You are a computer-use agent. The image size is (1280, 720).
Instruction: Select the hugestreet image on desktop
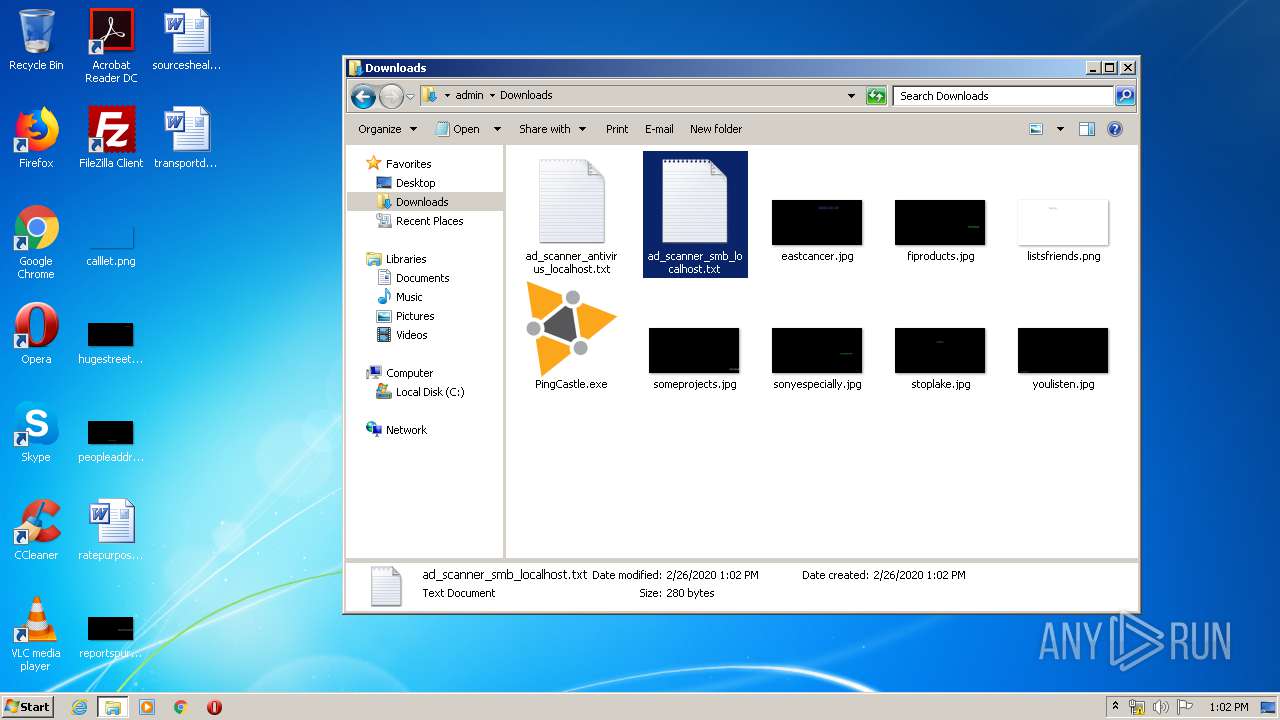[x=111, y=343]
